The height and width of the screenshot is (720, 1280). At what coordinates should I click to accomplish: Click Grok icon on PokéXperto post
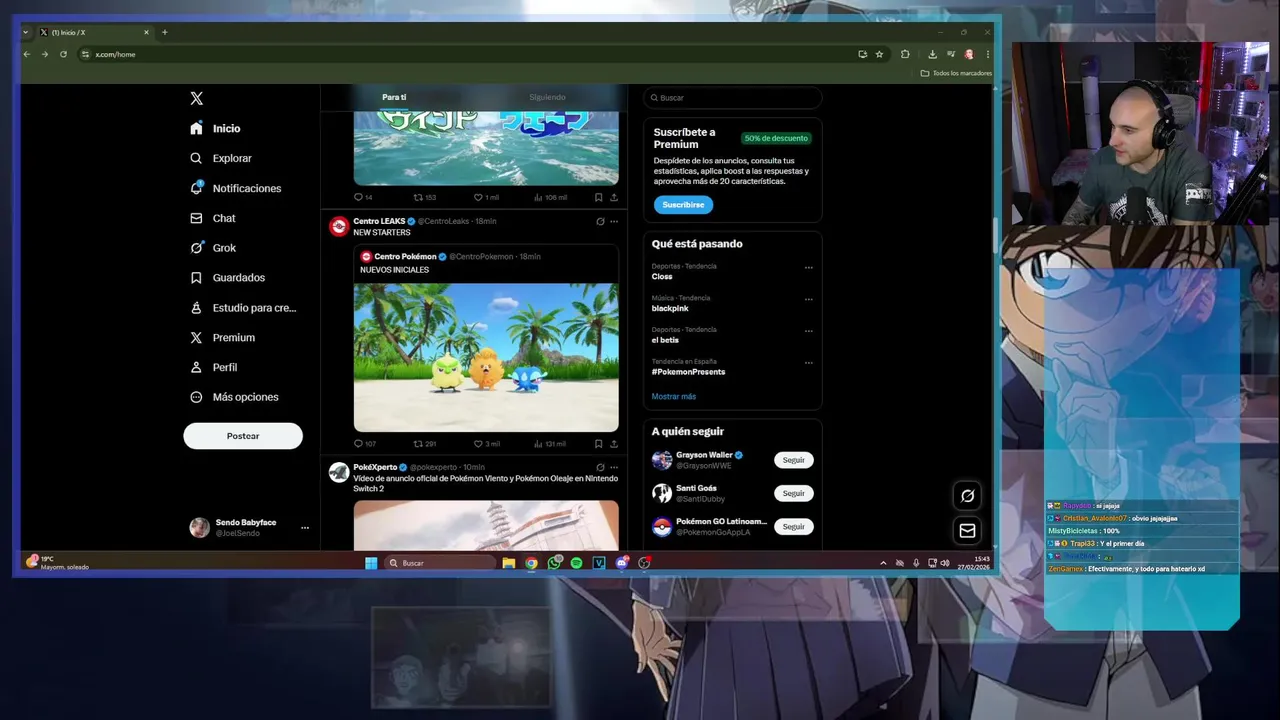[600, 467]
